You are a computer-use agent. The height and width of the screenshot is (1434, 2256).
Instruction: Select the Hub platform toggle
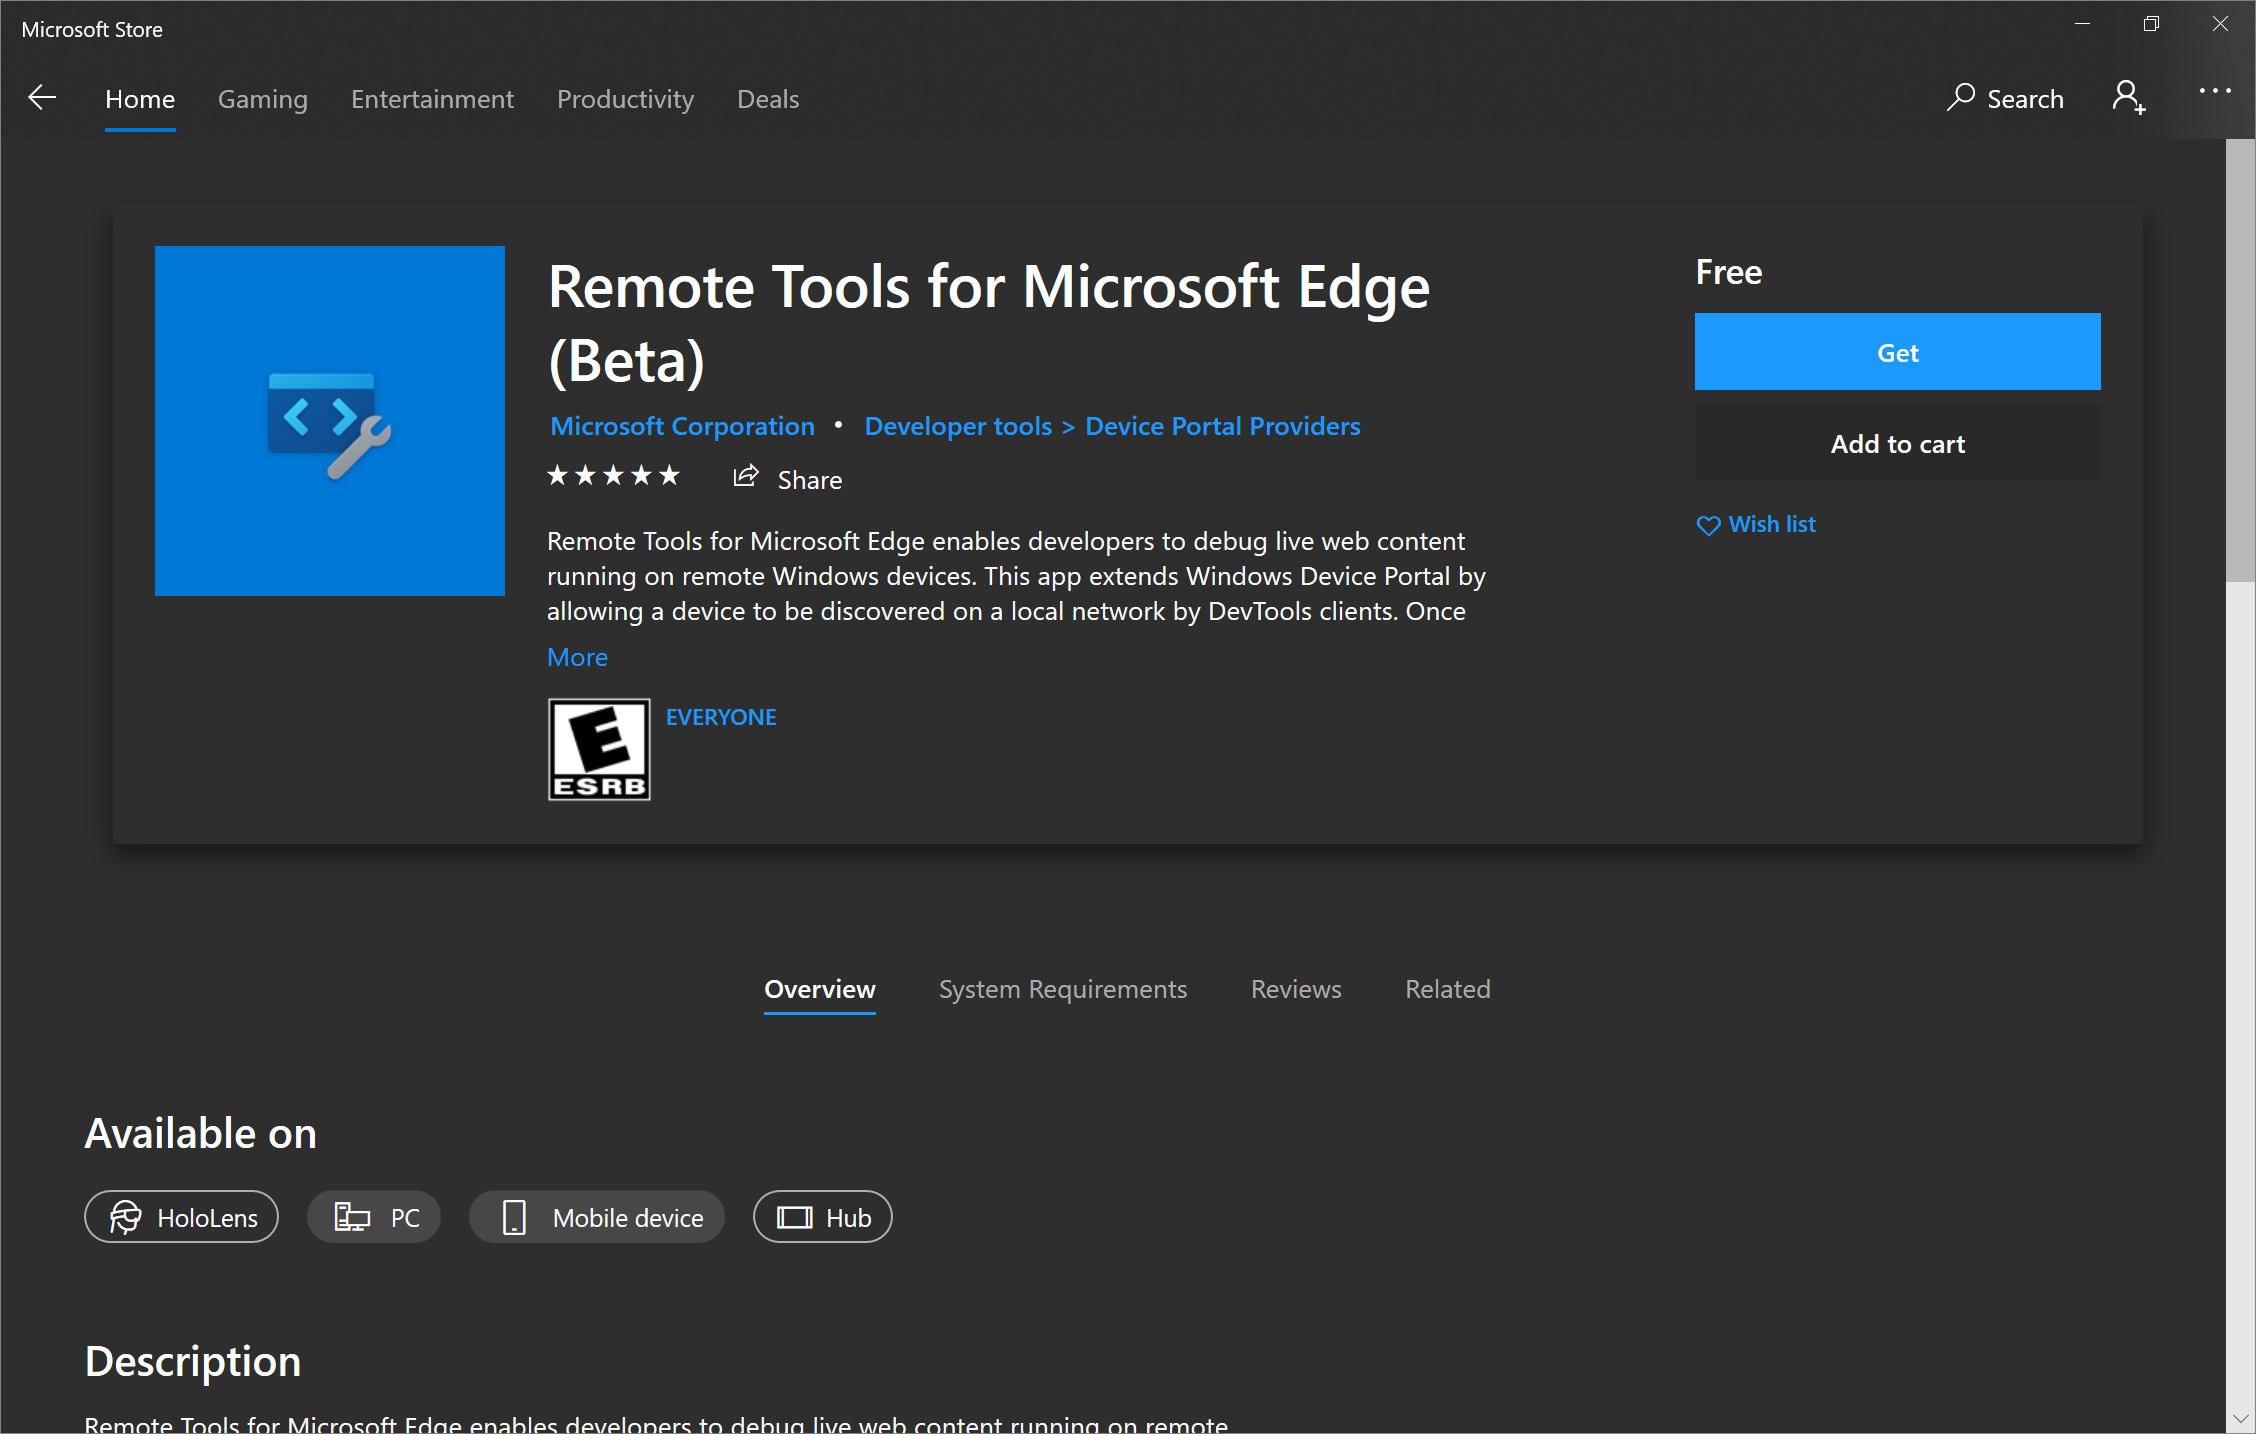(x=822, y=1219)
